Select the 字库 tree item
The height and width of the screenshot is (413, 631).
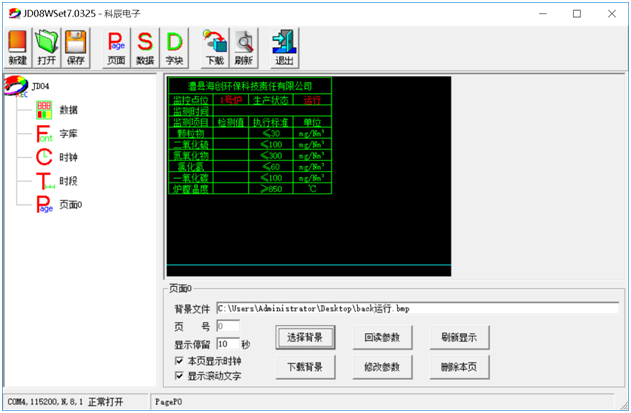coord(68,133)
